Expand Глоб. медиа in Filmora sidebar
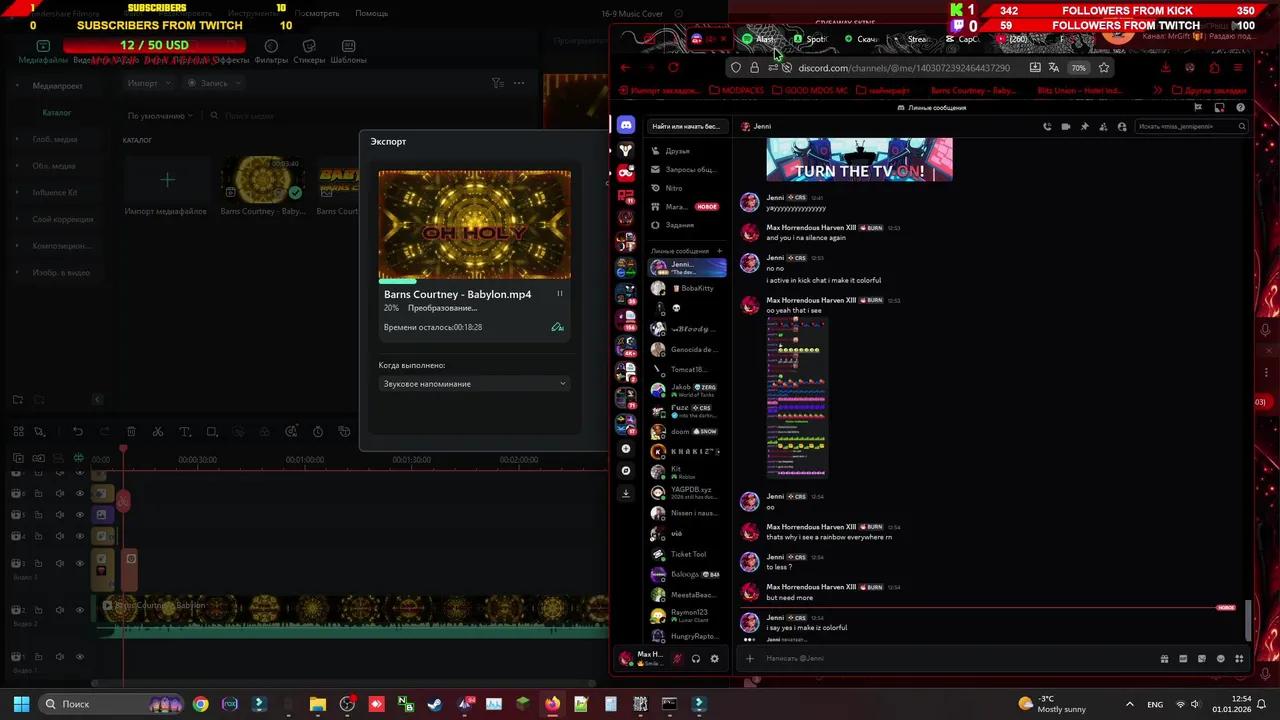The height and width of the screenshot is (720, 1280). (17, 139)
